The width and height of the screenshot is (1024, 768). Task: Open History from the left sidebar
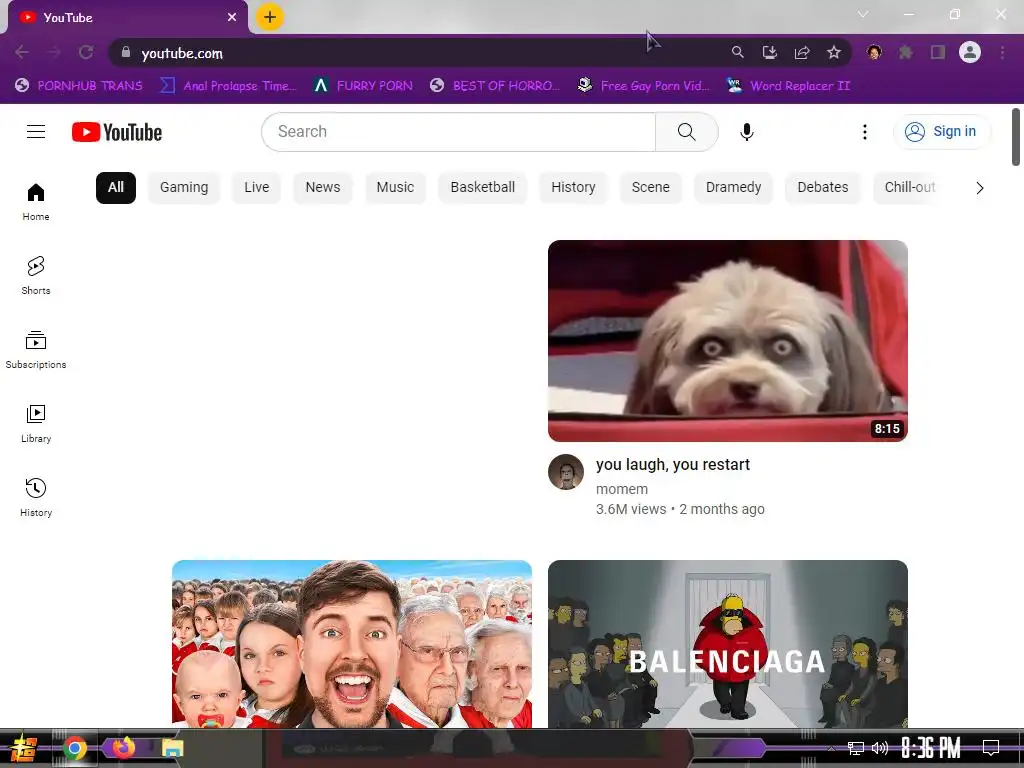36,498
